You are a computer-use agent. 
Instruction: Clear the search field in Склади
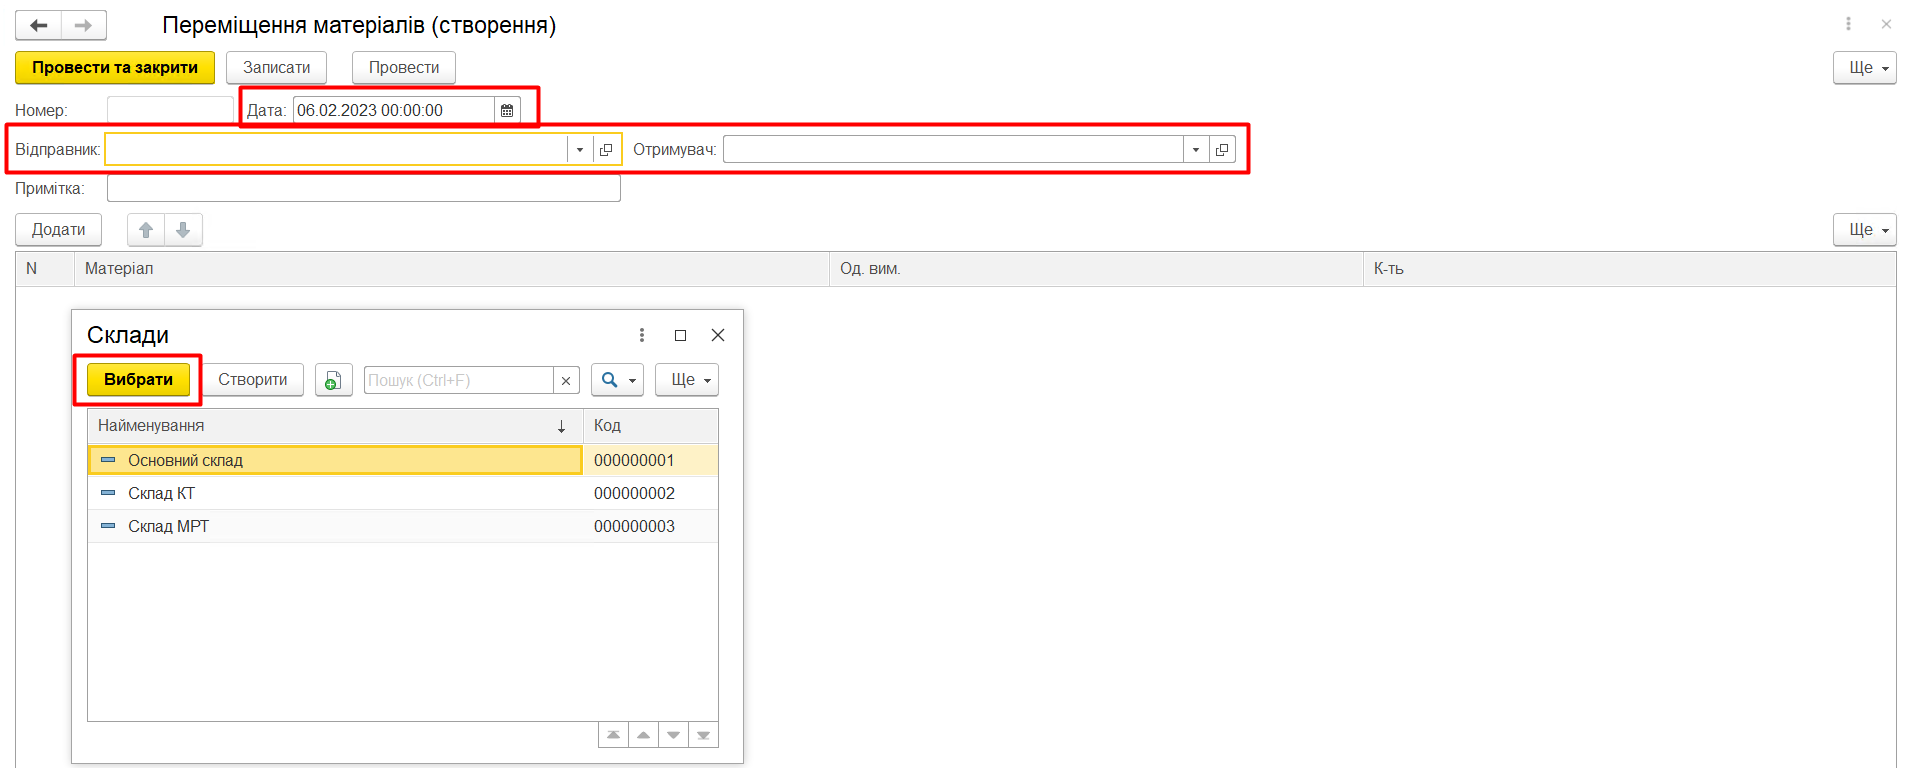(x=566, y=380)
